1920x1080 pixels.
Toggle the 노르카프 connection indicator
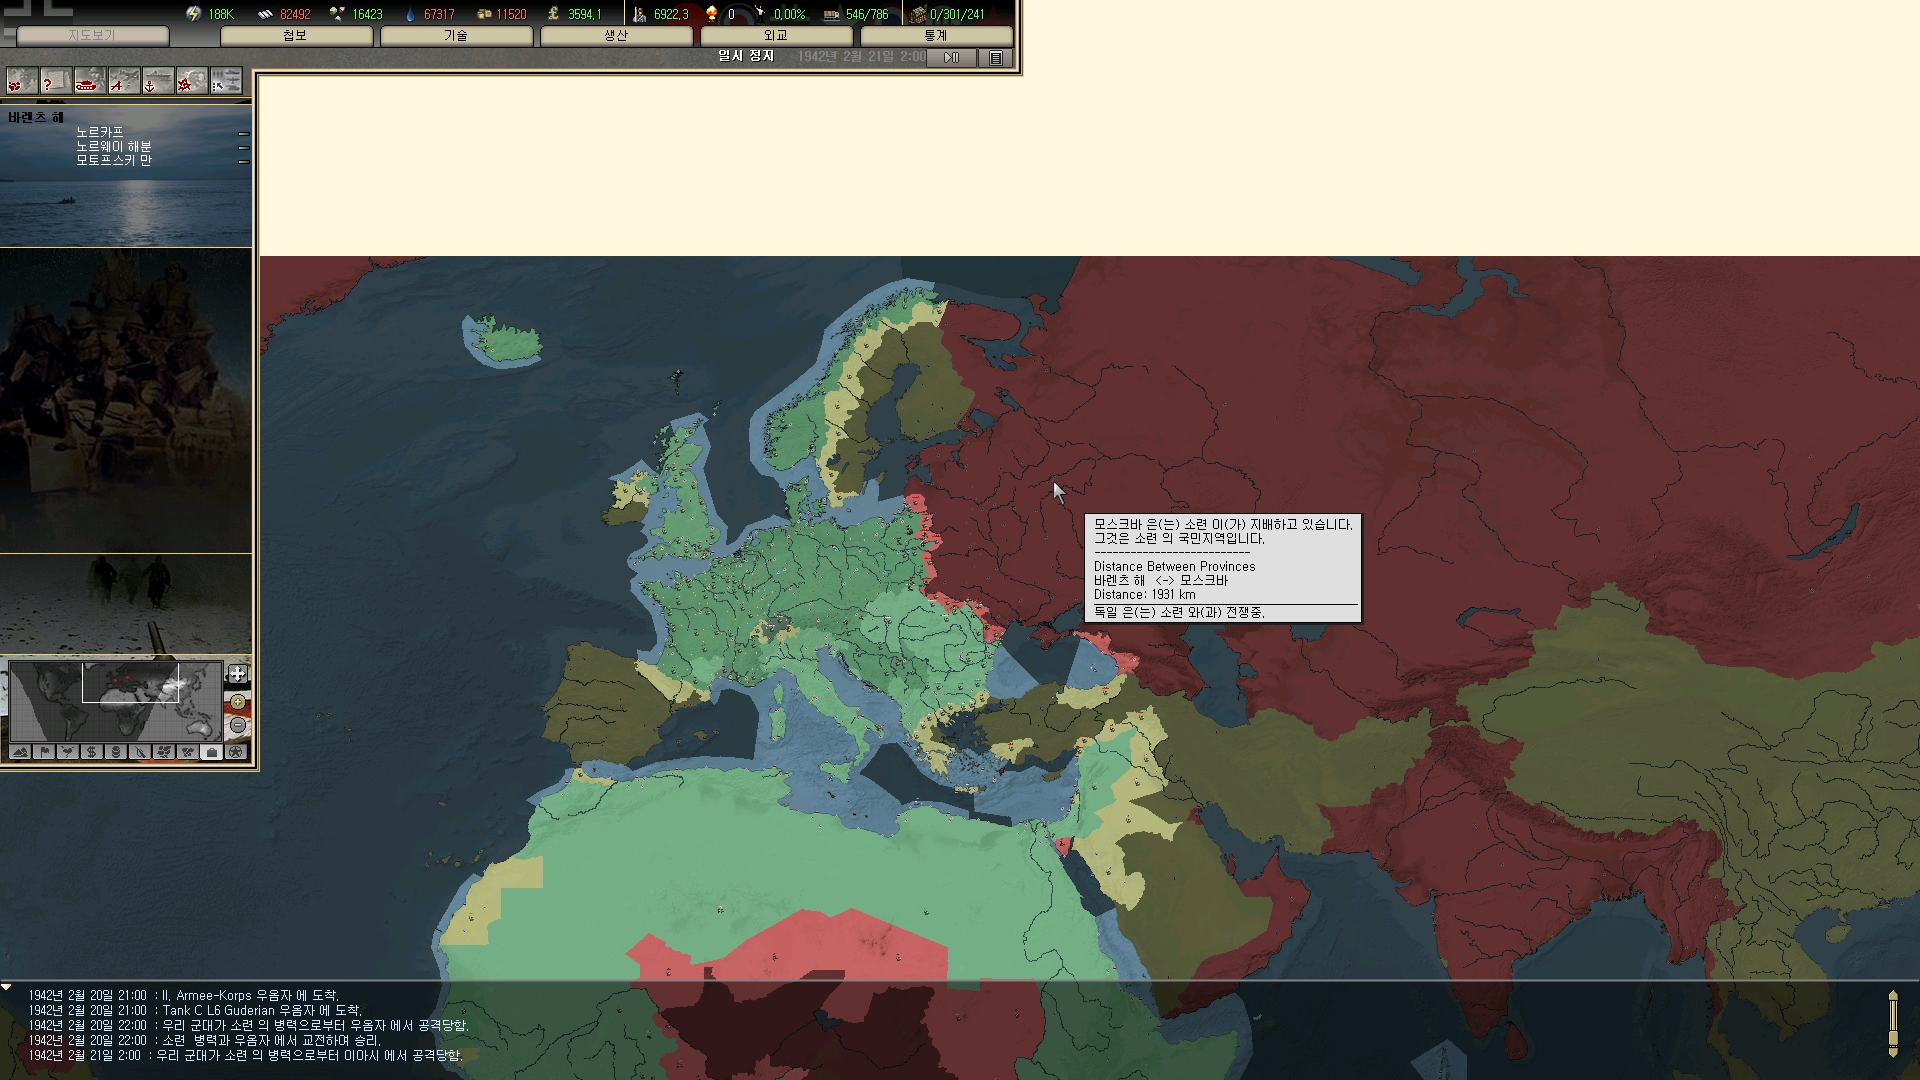click(243, 133)
